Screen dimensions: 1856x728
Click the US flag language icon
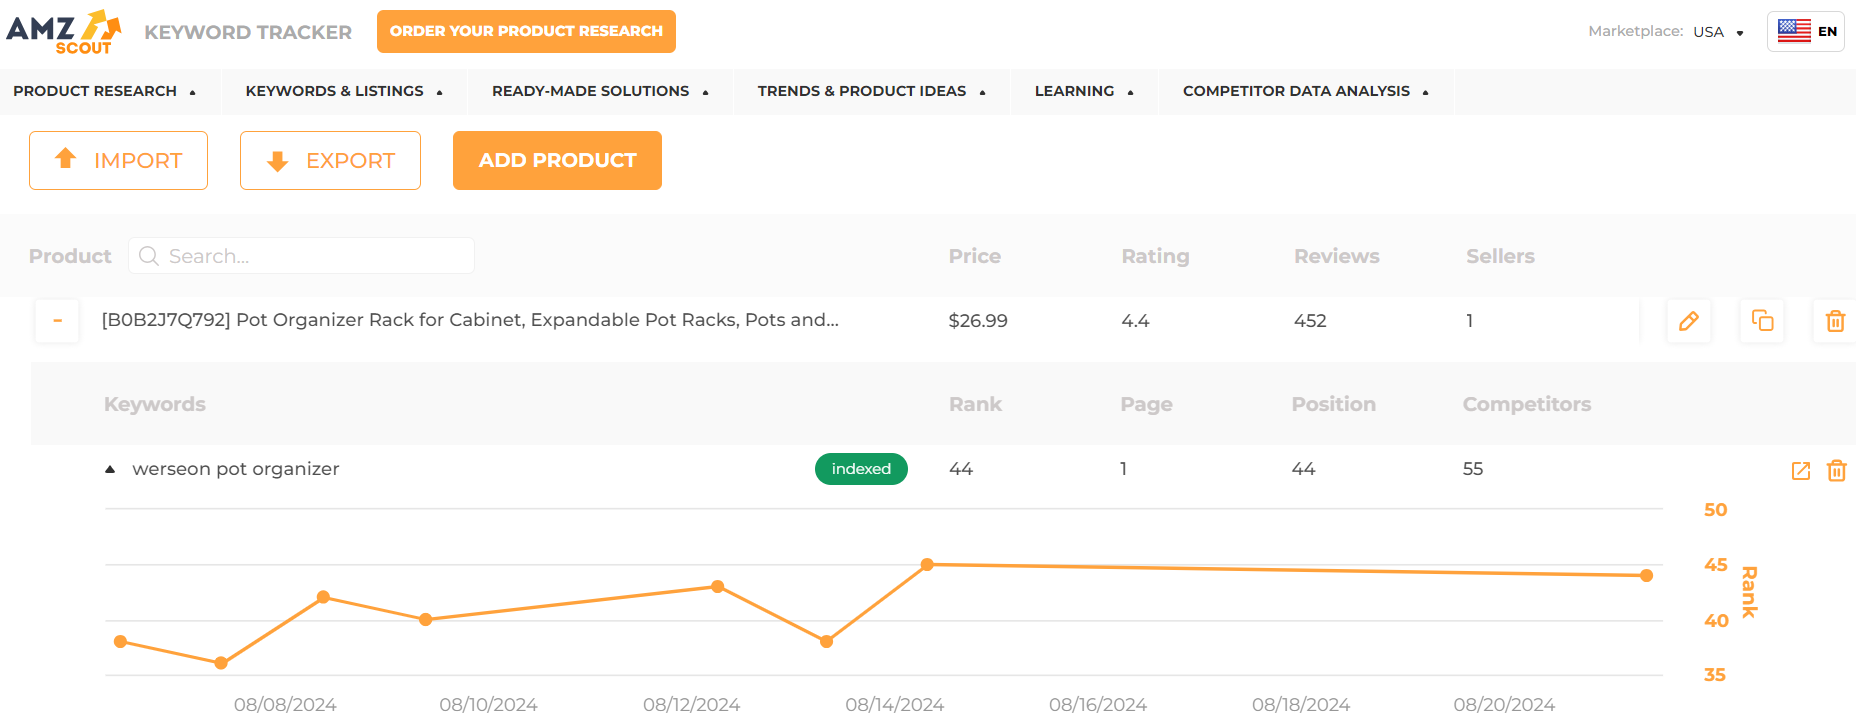(1794, 31)
